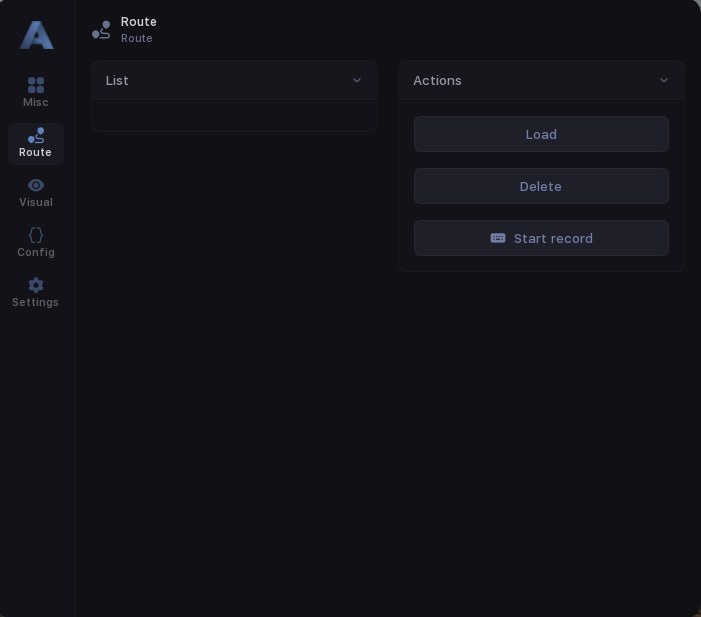701x617 pixels.
Task: Open the Settings tab label
Action: tap(36, 302)
